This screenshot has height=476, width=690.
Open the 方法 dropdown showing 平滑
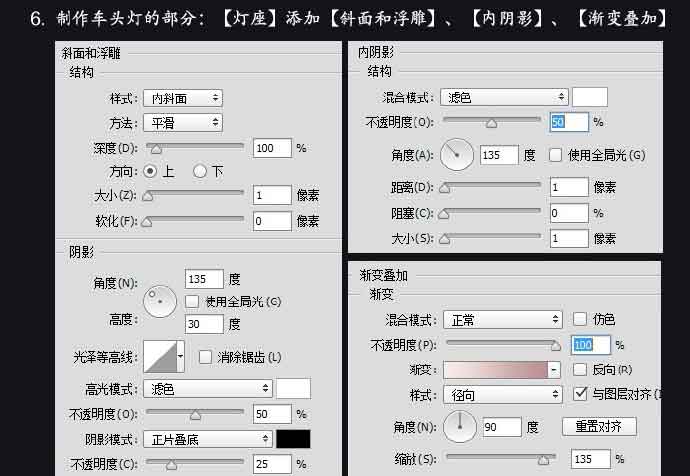click(182, 122)
